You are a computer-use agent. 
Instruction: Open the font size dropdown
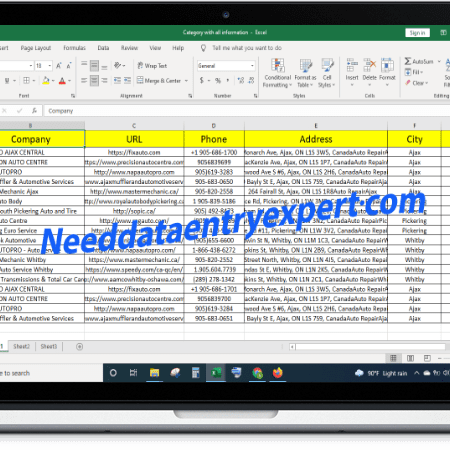pos(50,66)
